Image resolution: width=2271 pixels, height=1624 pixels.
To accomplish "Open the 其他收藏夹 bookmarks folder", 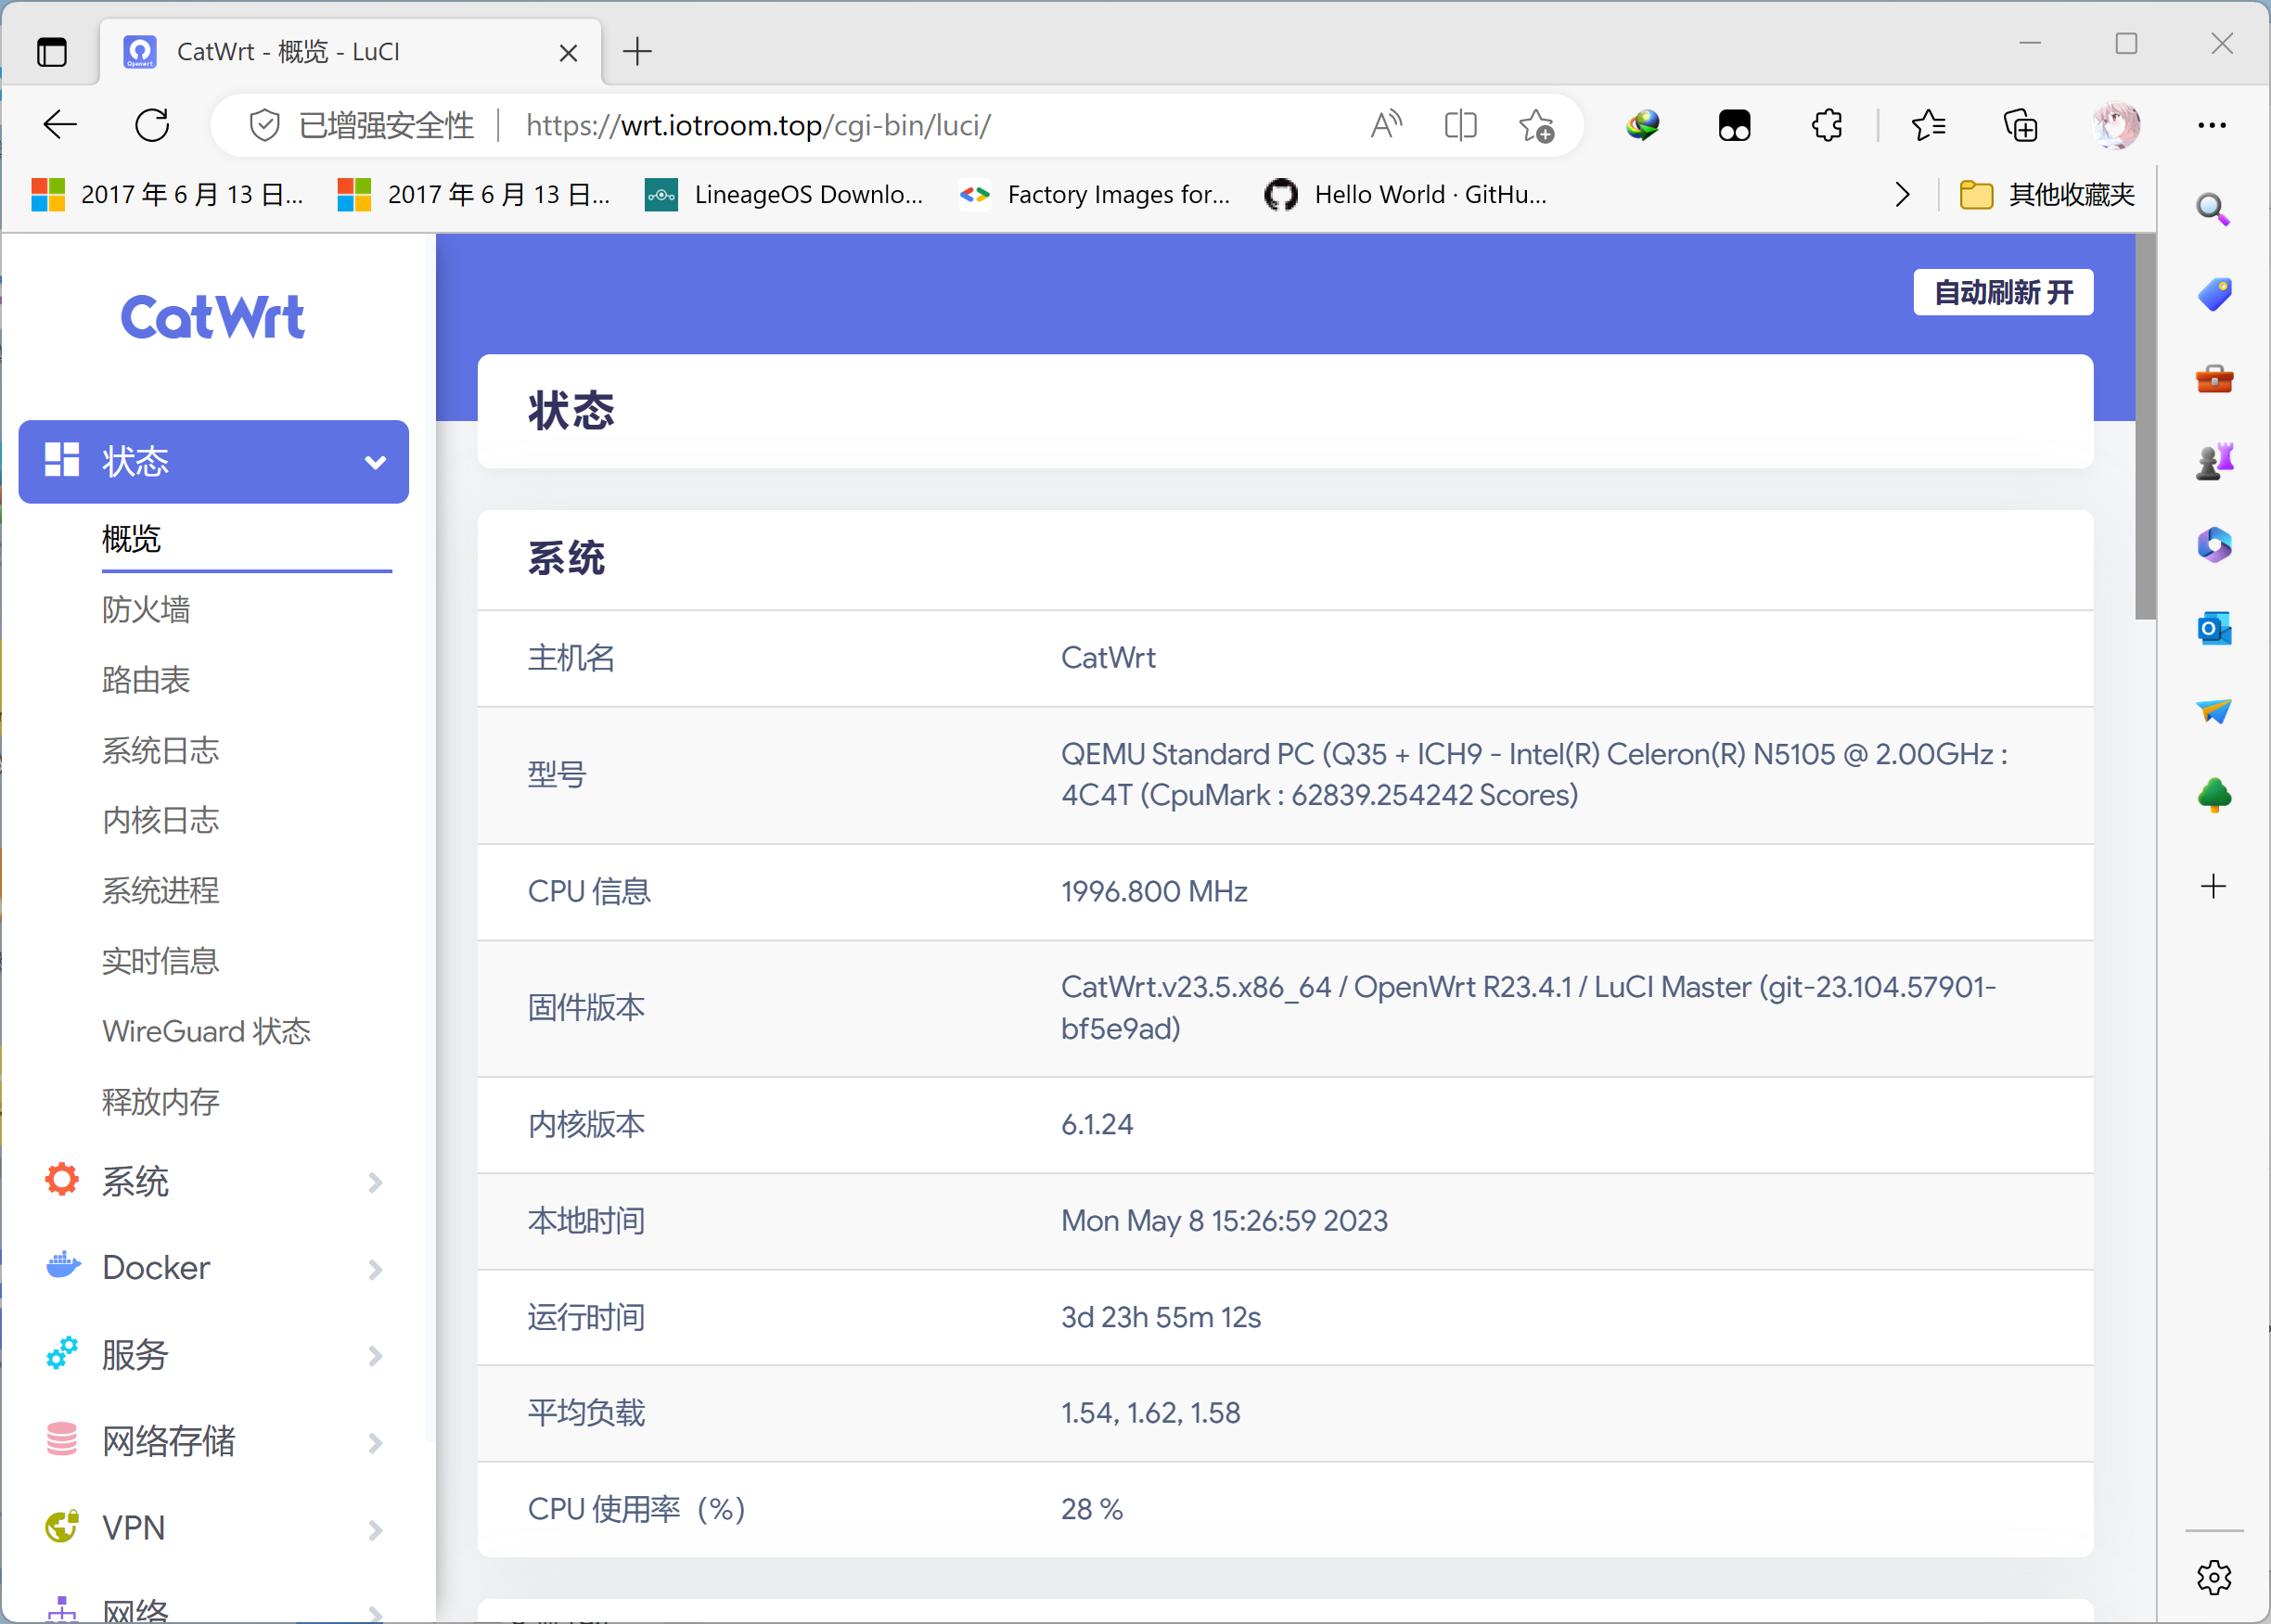I will tap(2046, 194).
